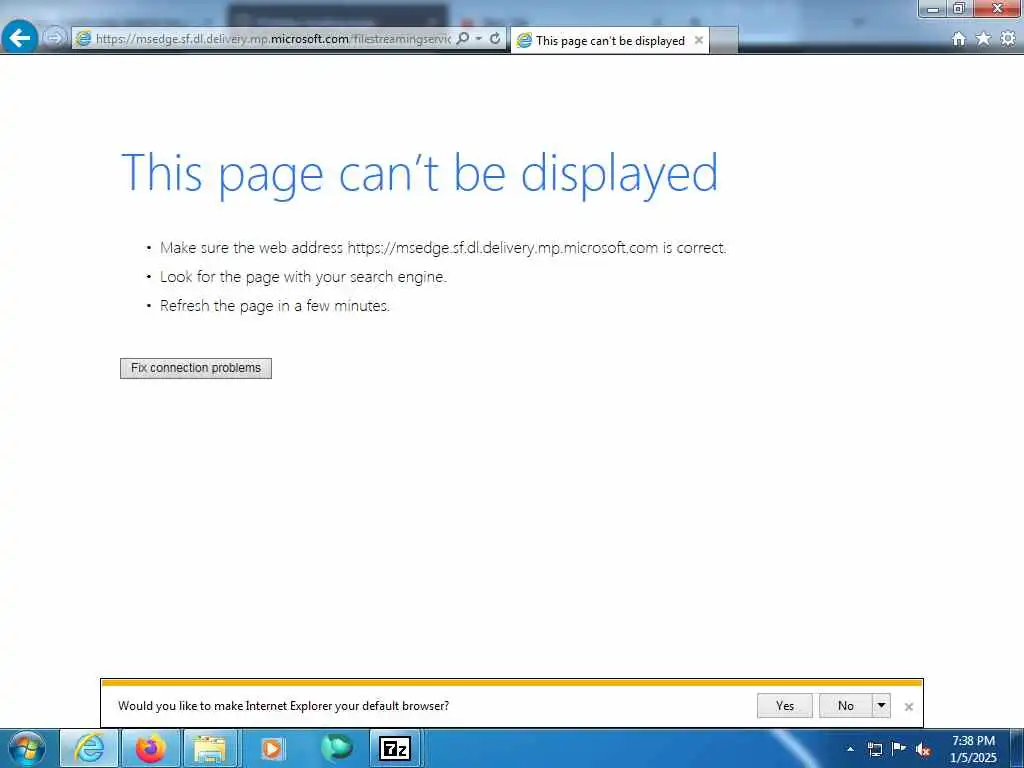Click the address bar URL field
This screenshot has height=768, width=1024.
pos(274,39)
